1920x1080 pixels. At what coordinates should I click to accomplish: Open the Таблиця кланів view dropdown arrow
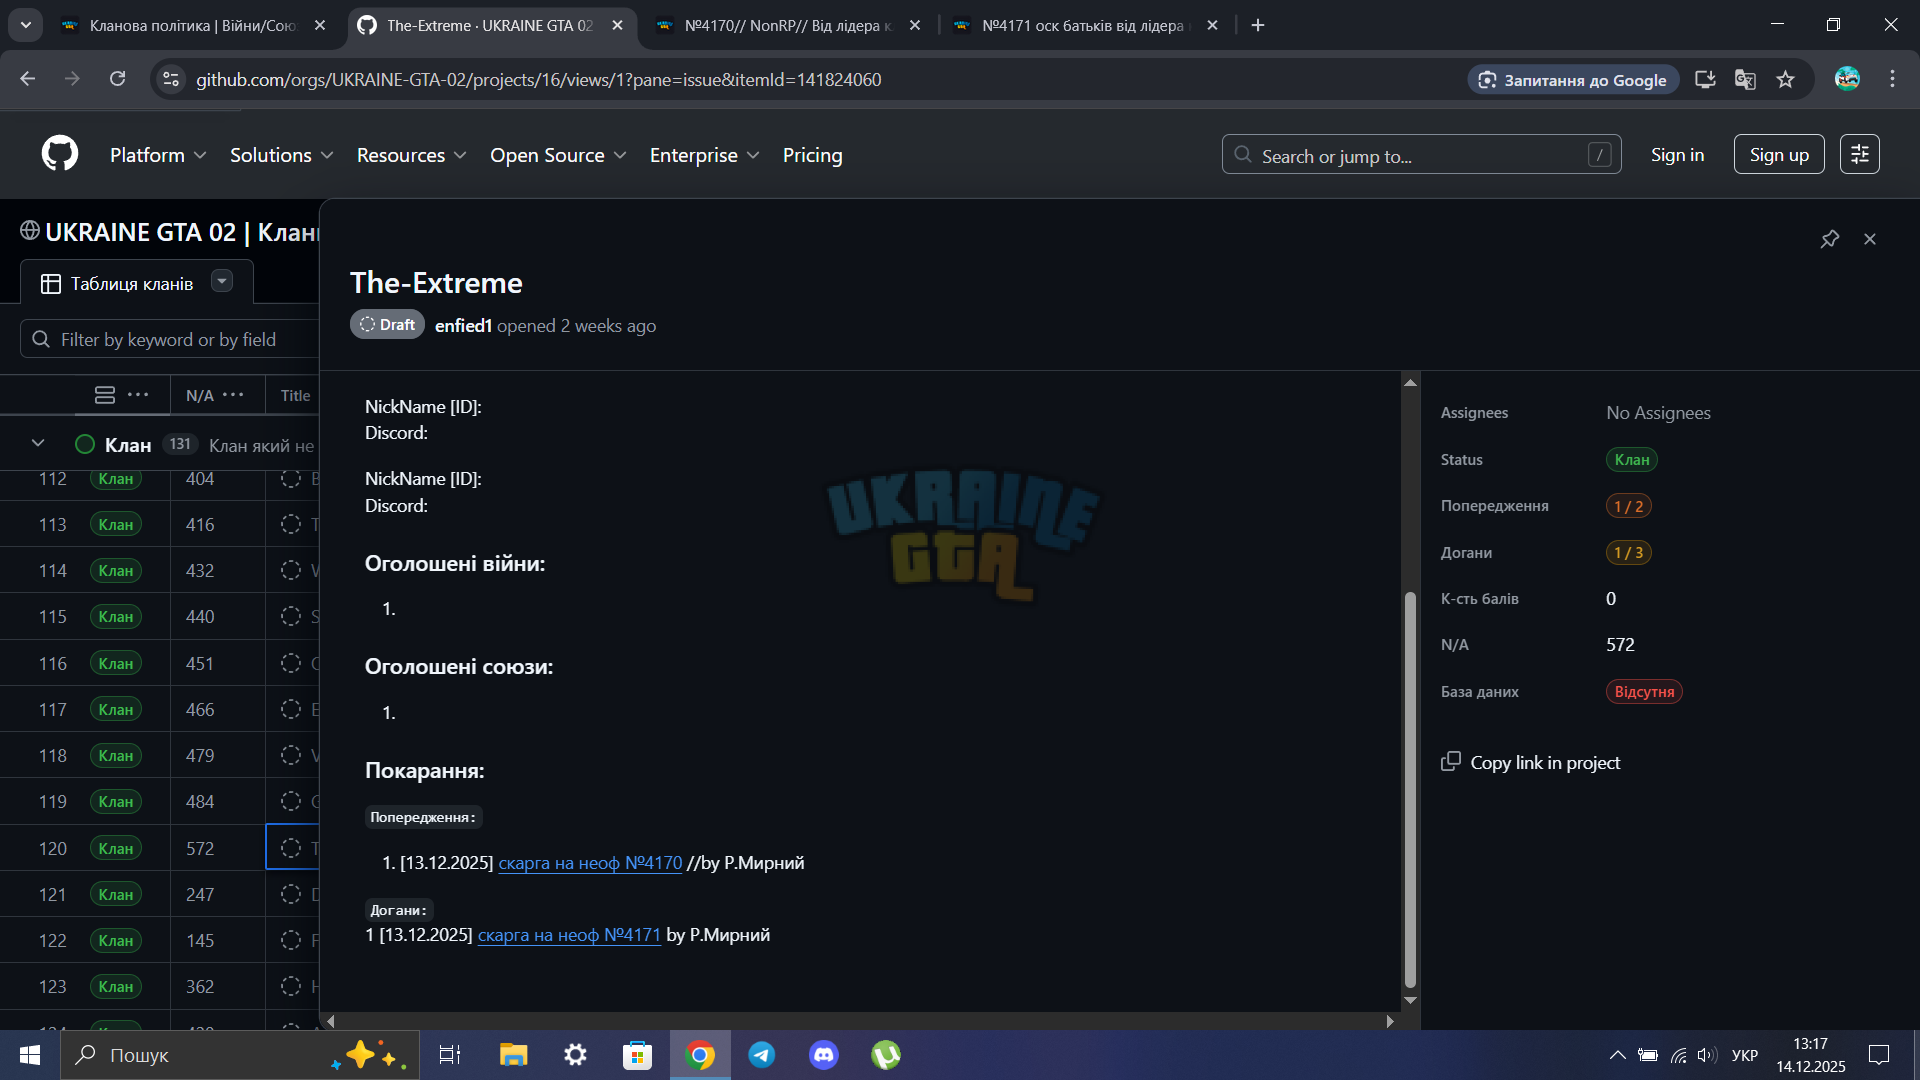coord(222,281)
